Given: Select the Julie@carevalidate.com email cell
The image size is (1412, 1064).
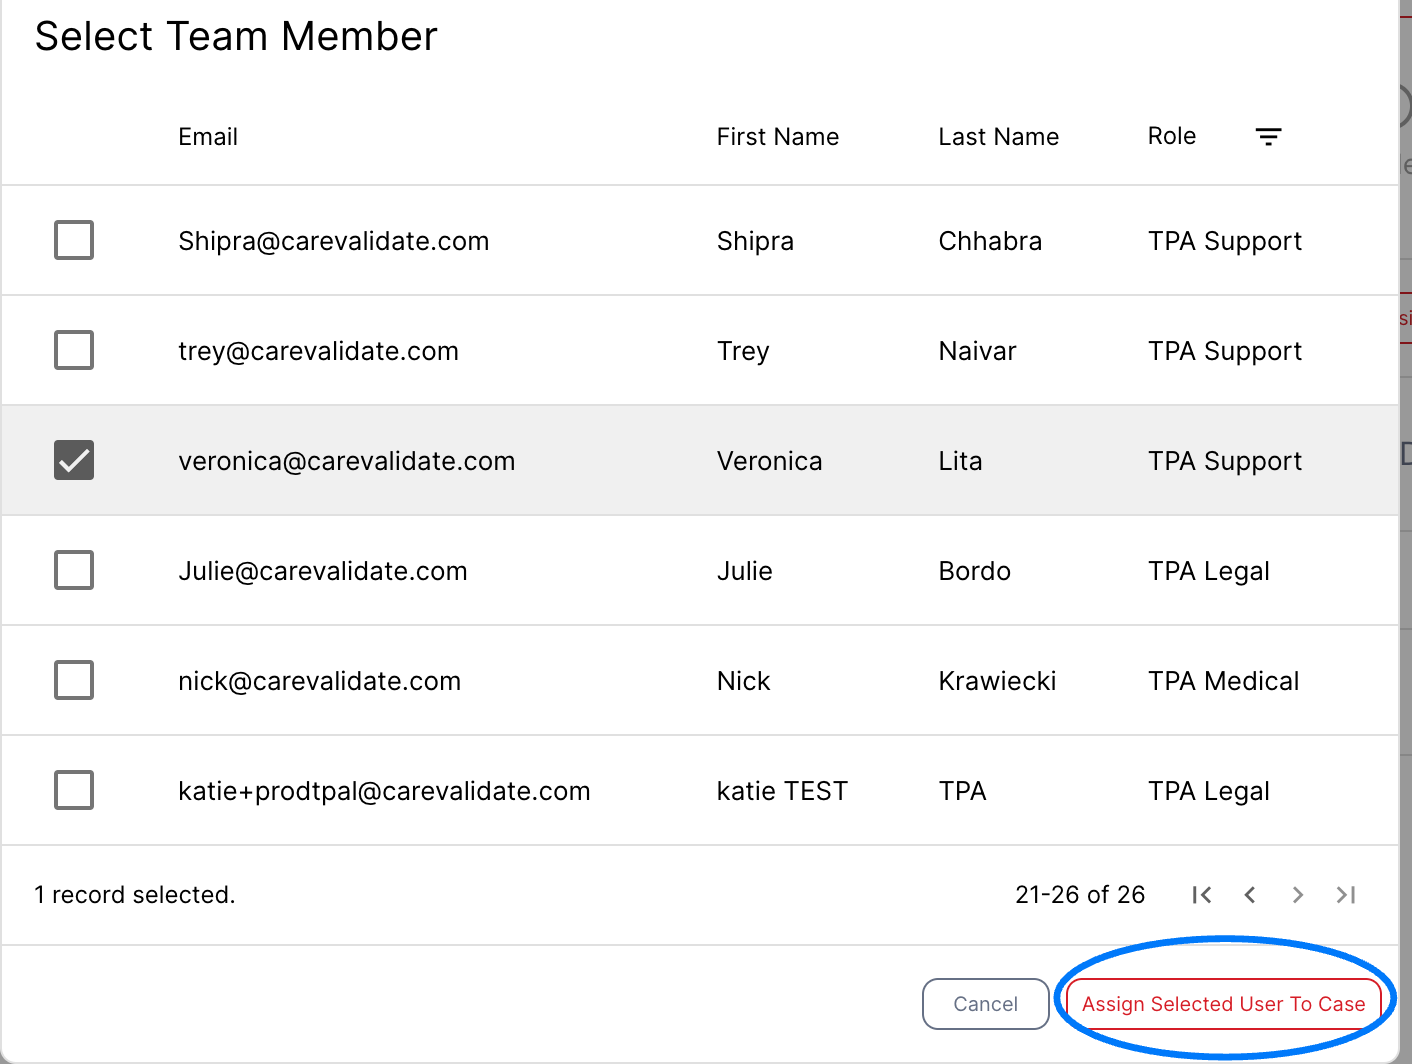Looking at the screenshot, I should click(x=323, y=571).
